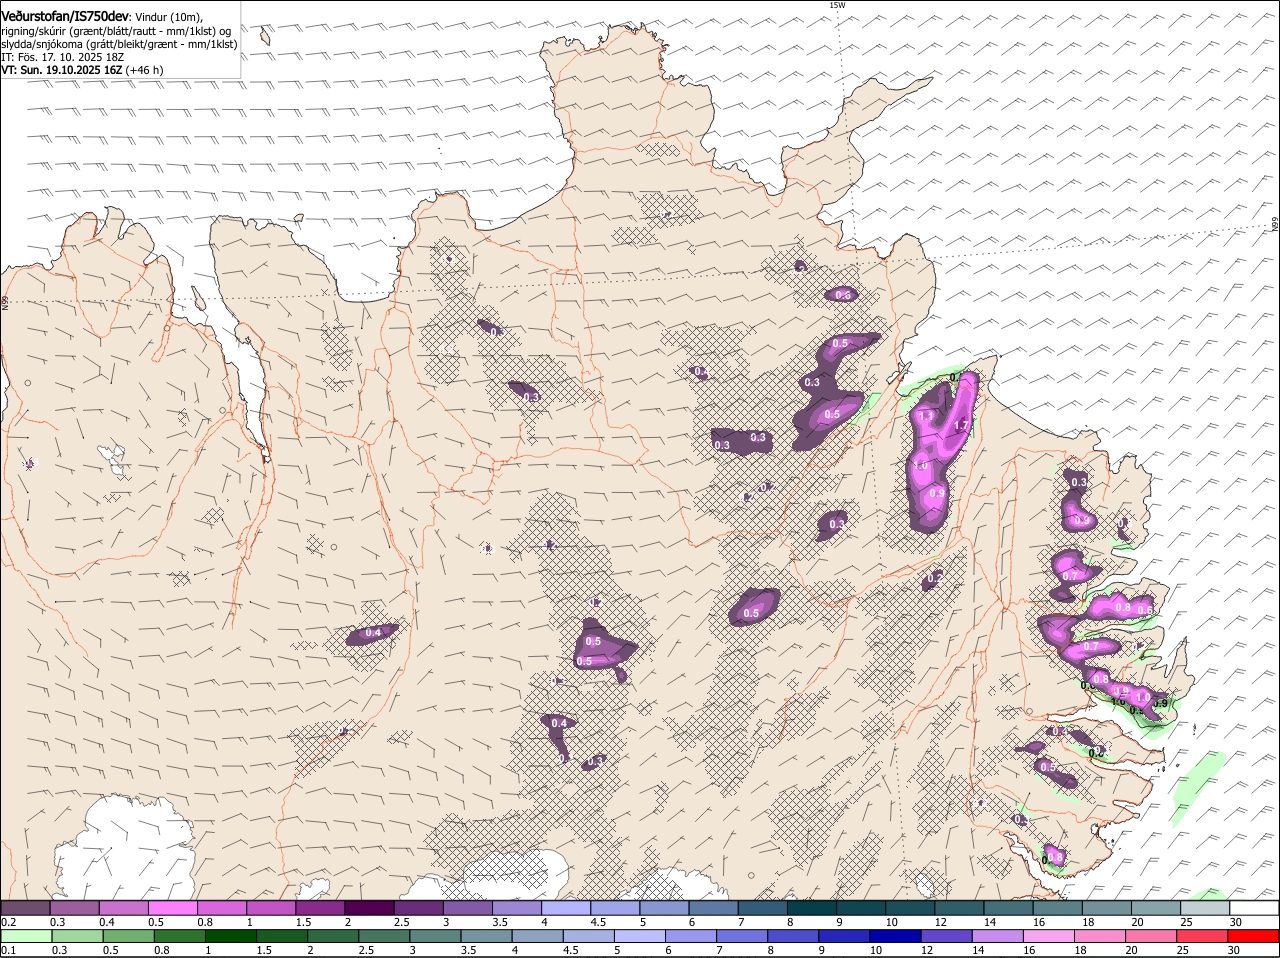The width and height of the screenshot is (1280, 958).
Task: Pick the pure blue legend swatch labeled 10
Action: tap(895, 937)
